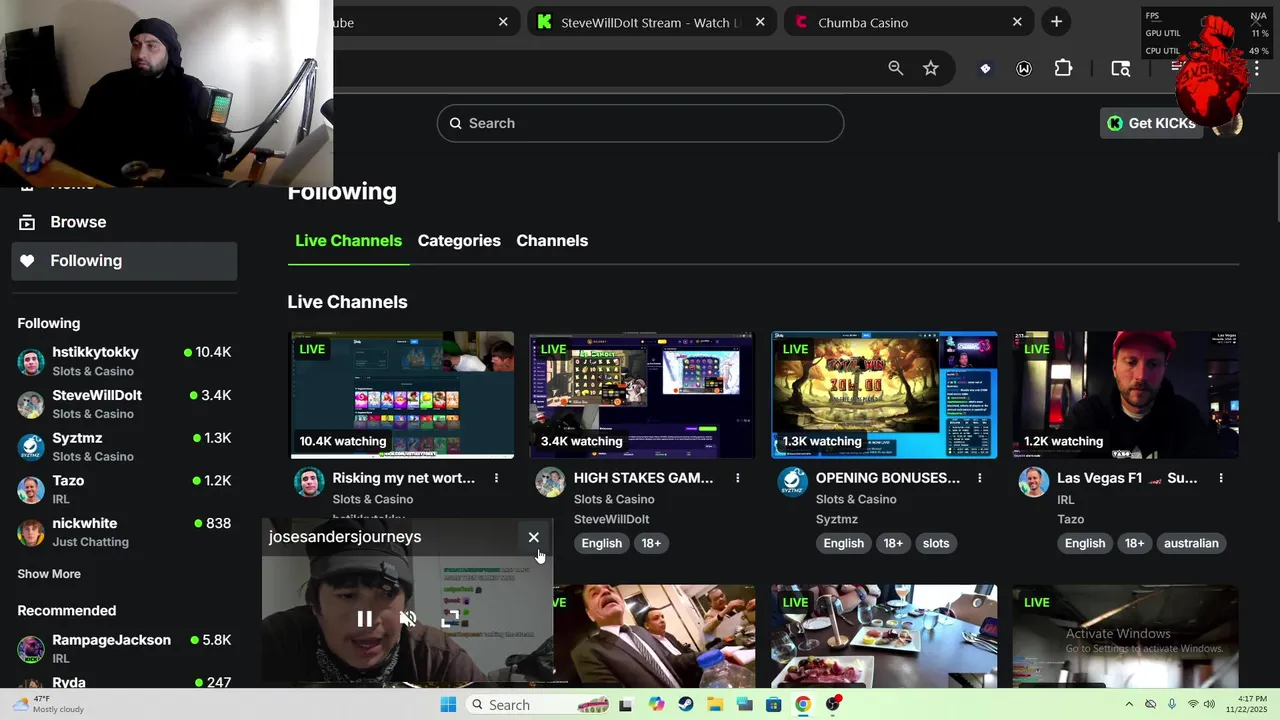Expand the josesandersjourneys mini player

click(450, 618)
